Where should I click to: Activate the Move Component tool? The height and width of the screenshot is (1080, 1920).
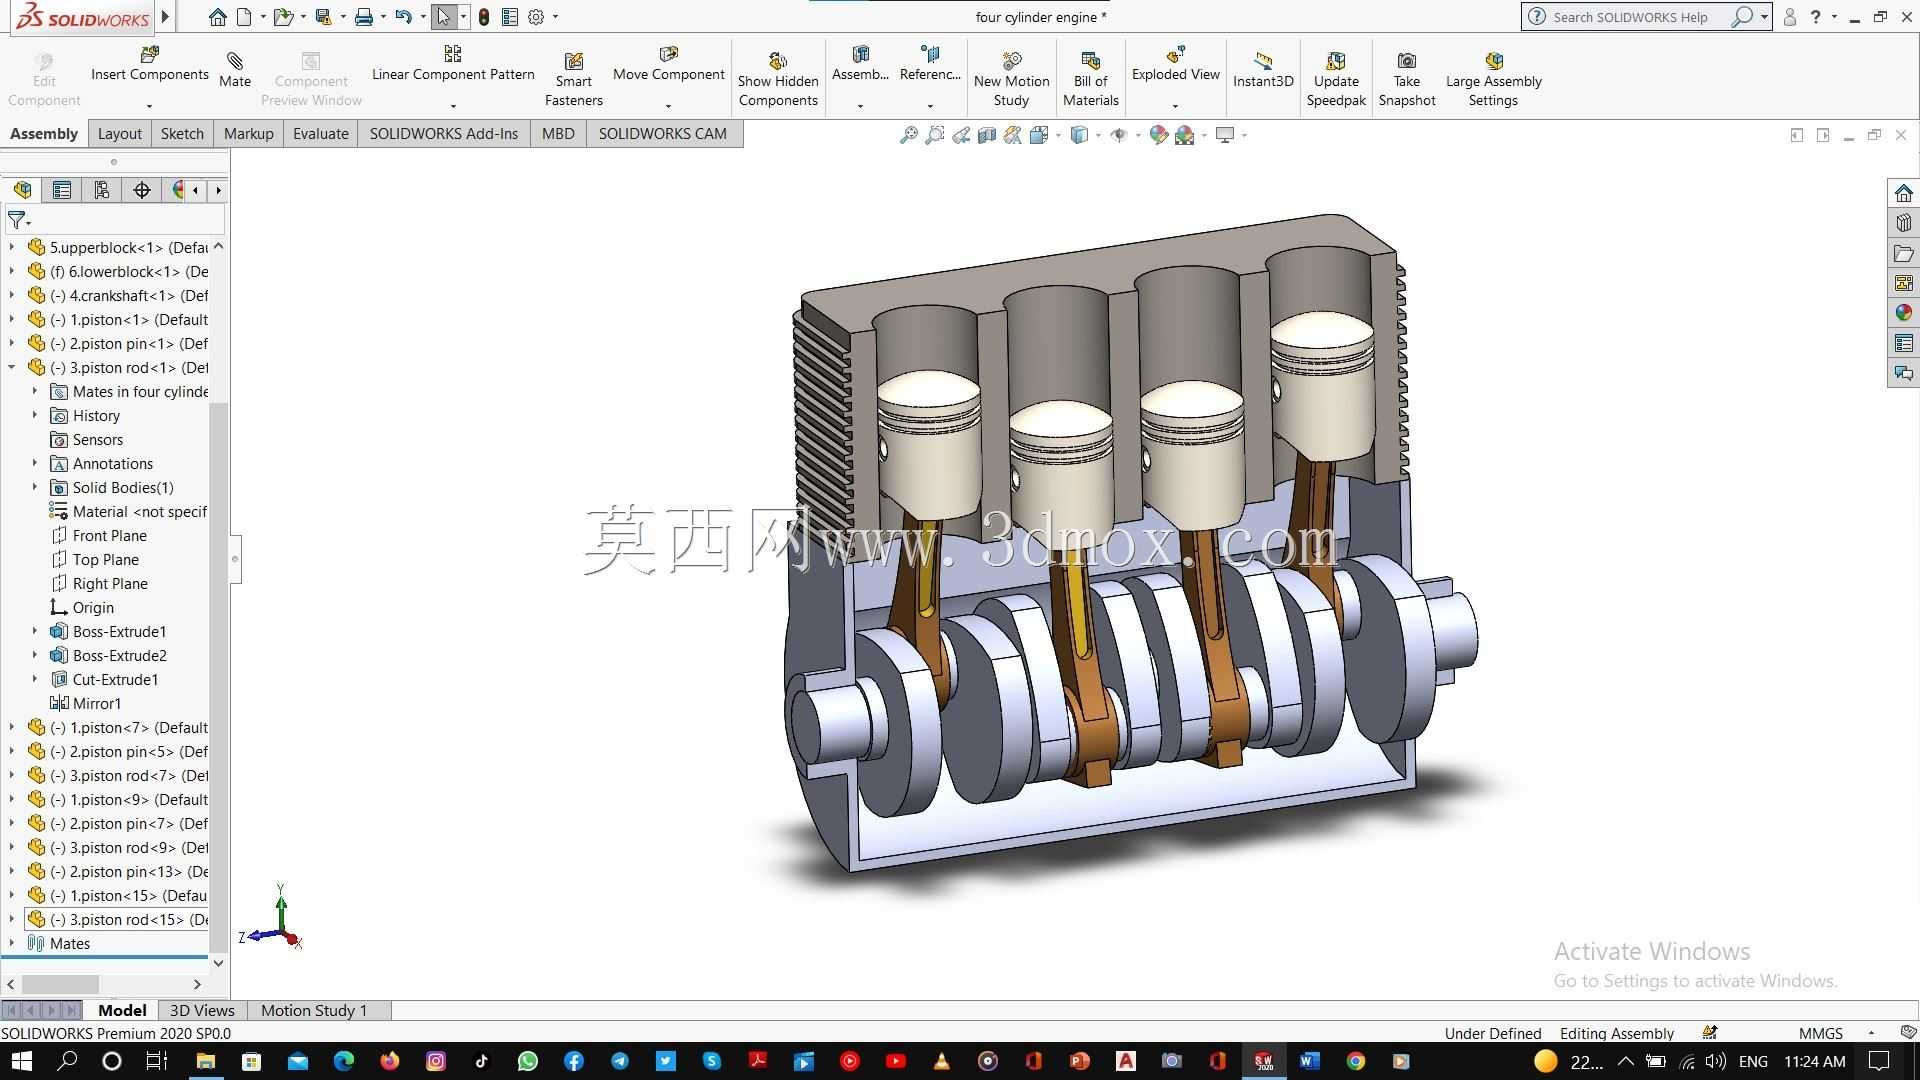pos(668,64)
